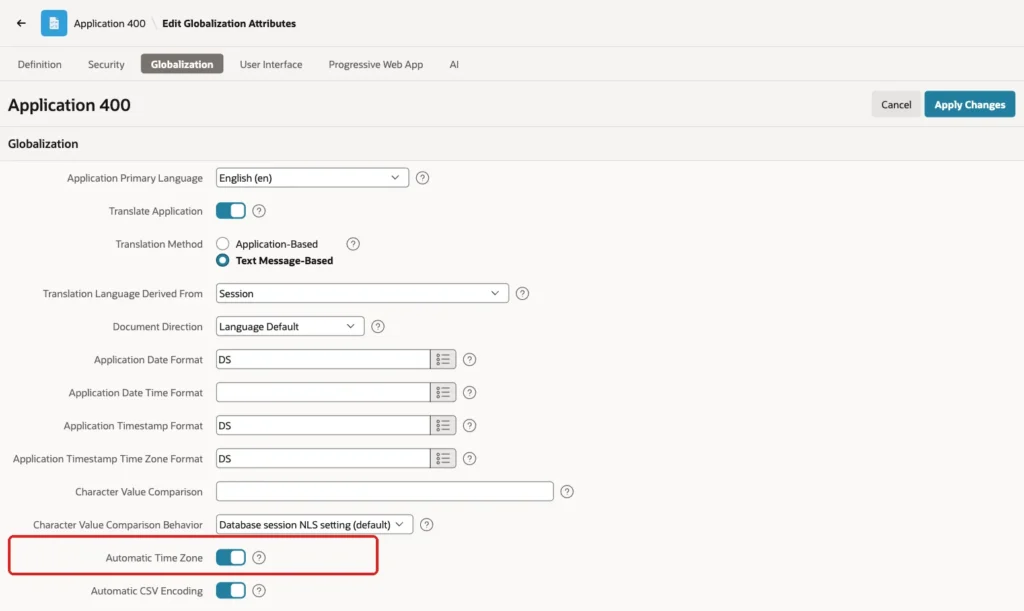Click into Timestamp Time Zone Format field

[323, 458]
